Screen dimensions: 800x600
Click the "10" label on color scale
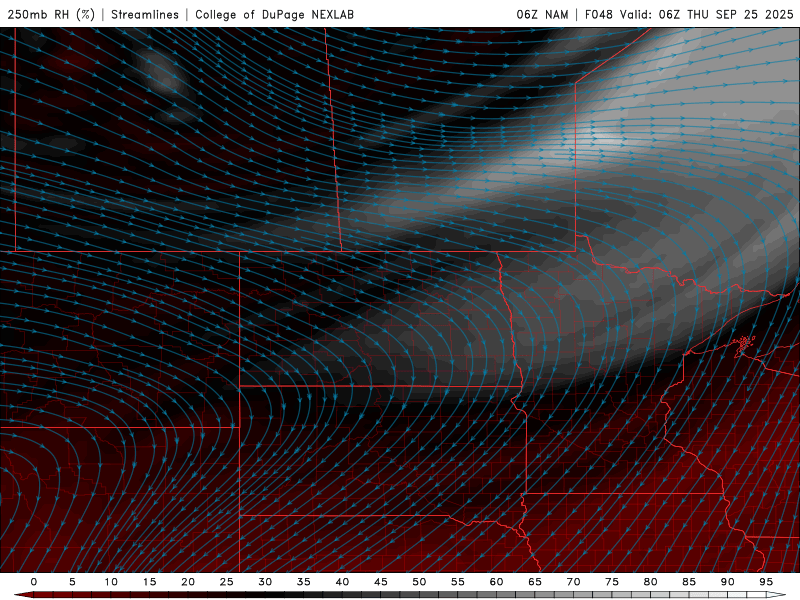coord(111,582)
